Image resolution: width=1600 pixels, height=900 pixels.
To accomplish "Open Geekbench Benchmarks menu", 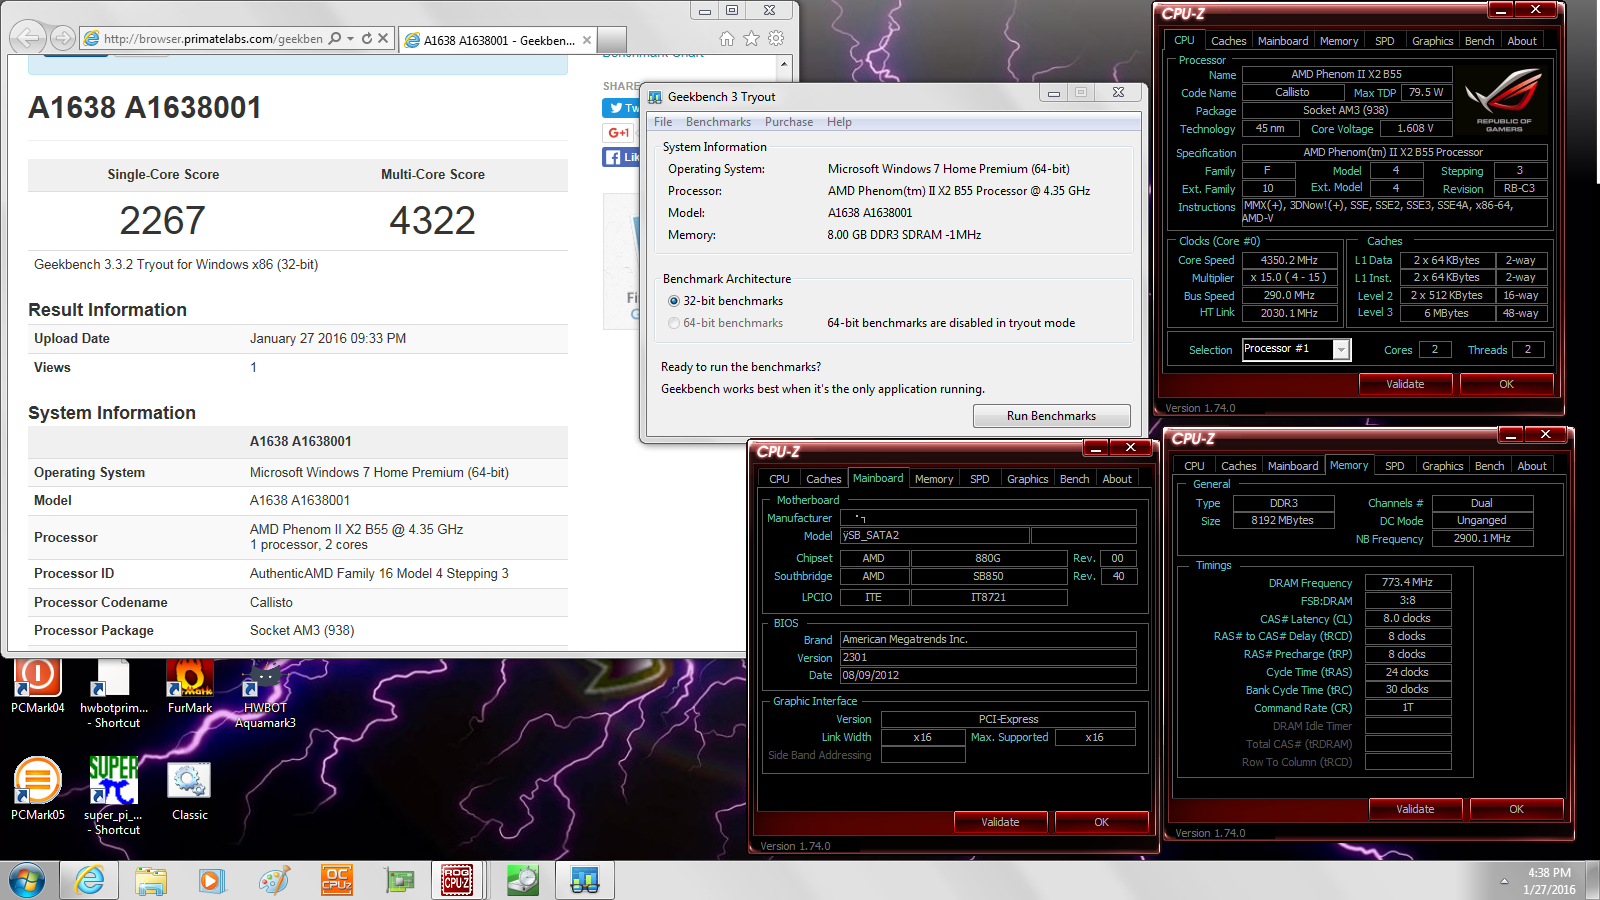I will [x=718, y=122].
